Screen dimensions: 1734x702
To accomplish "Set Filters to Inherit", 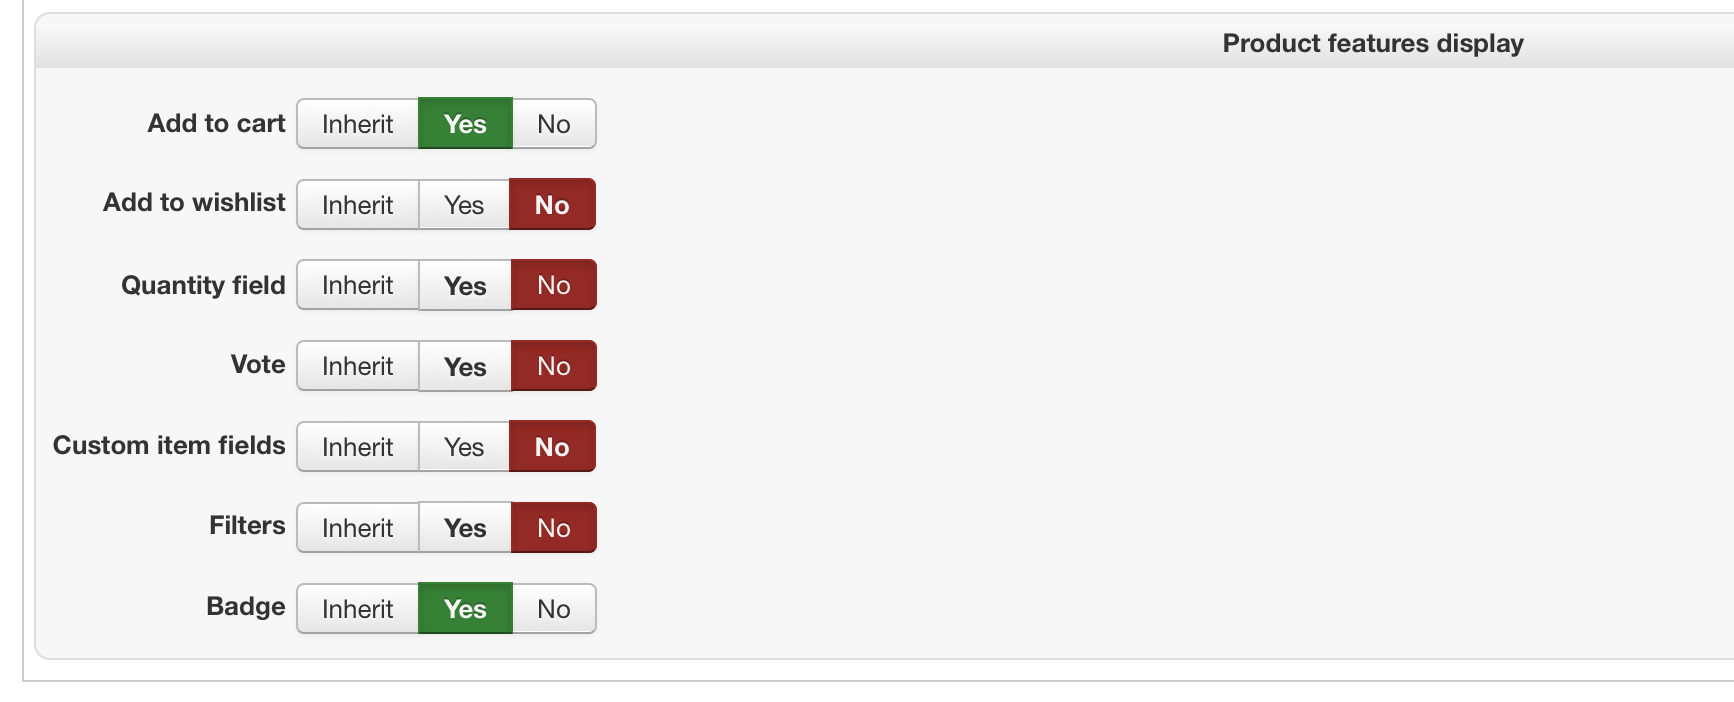I will (357, 528).
